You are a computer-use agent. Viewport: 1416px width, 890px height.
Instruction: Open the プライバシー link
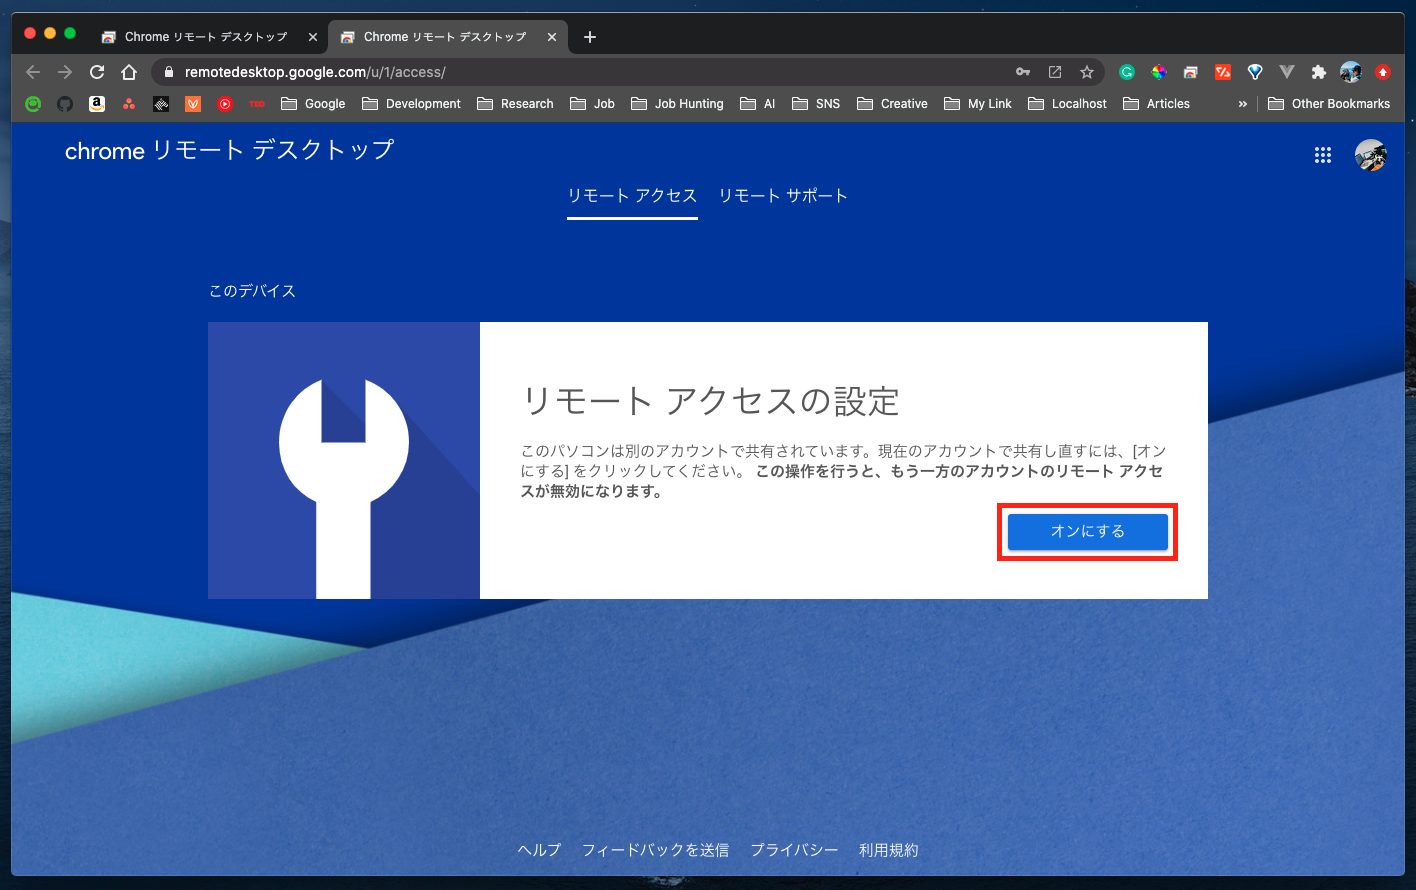[794, 850]
